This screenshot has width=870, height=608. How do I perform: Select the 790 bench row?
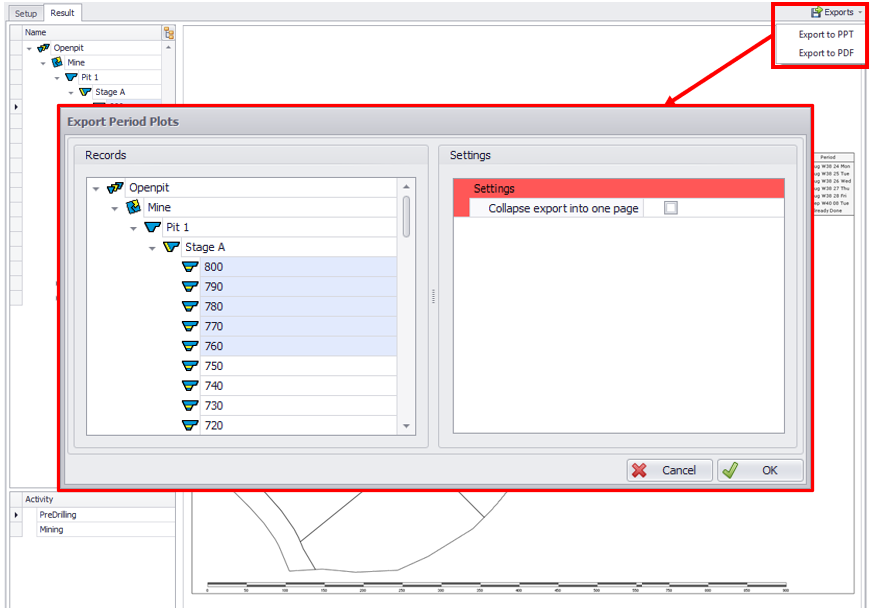(299, 287)
